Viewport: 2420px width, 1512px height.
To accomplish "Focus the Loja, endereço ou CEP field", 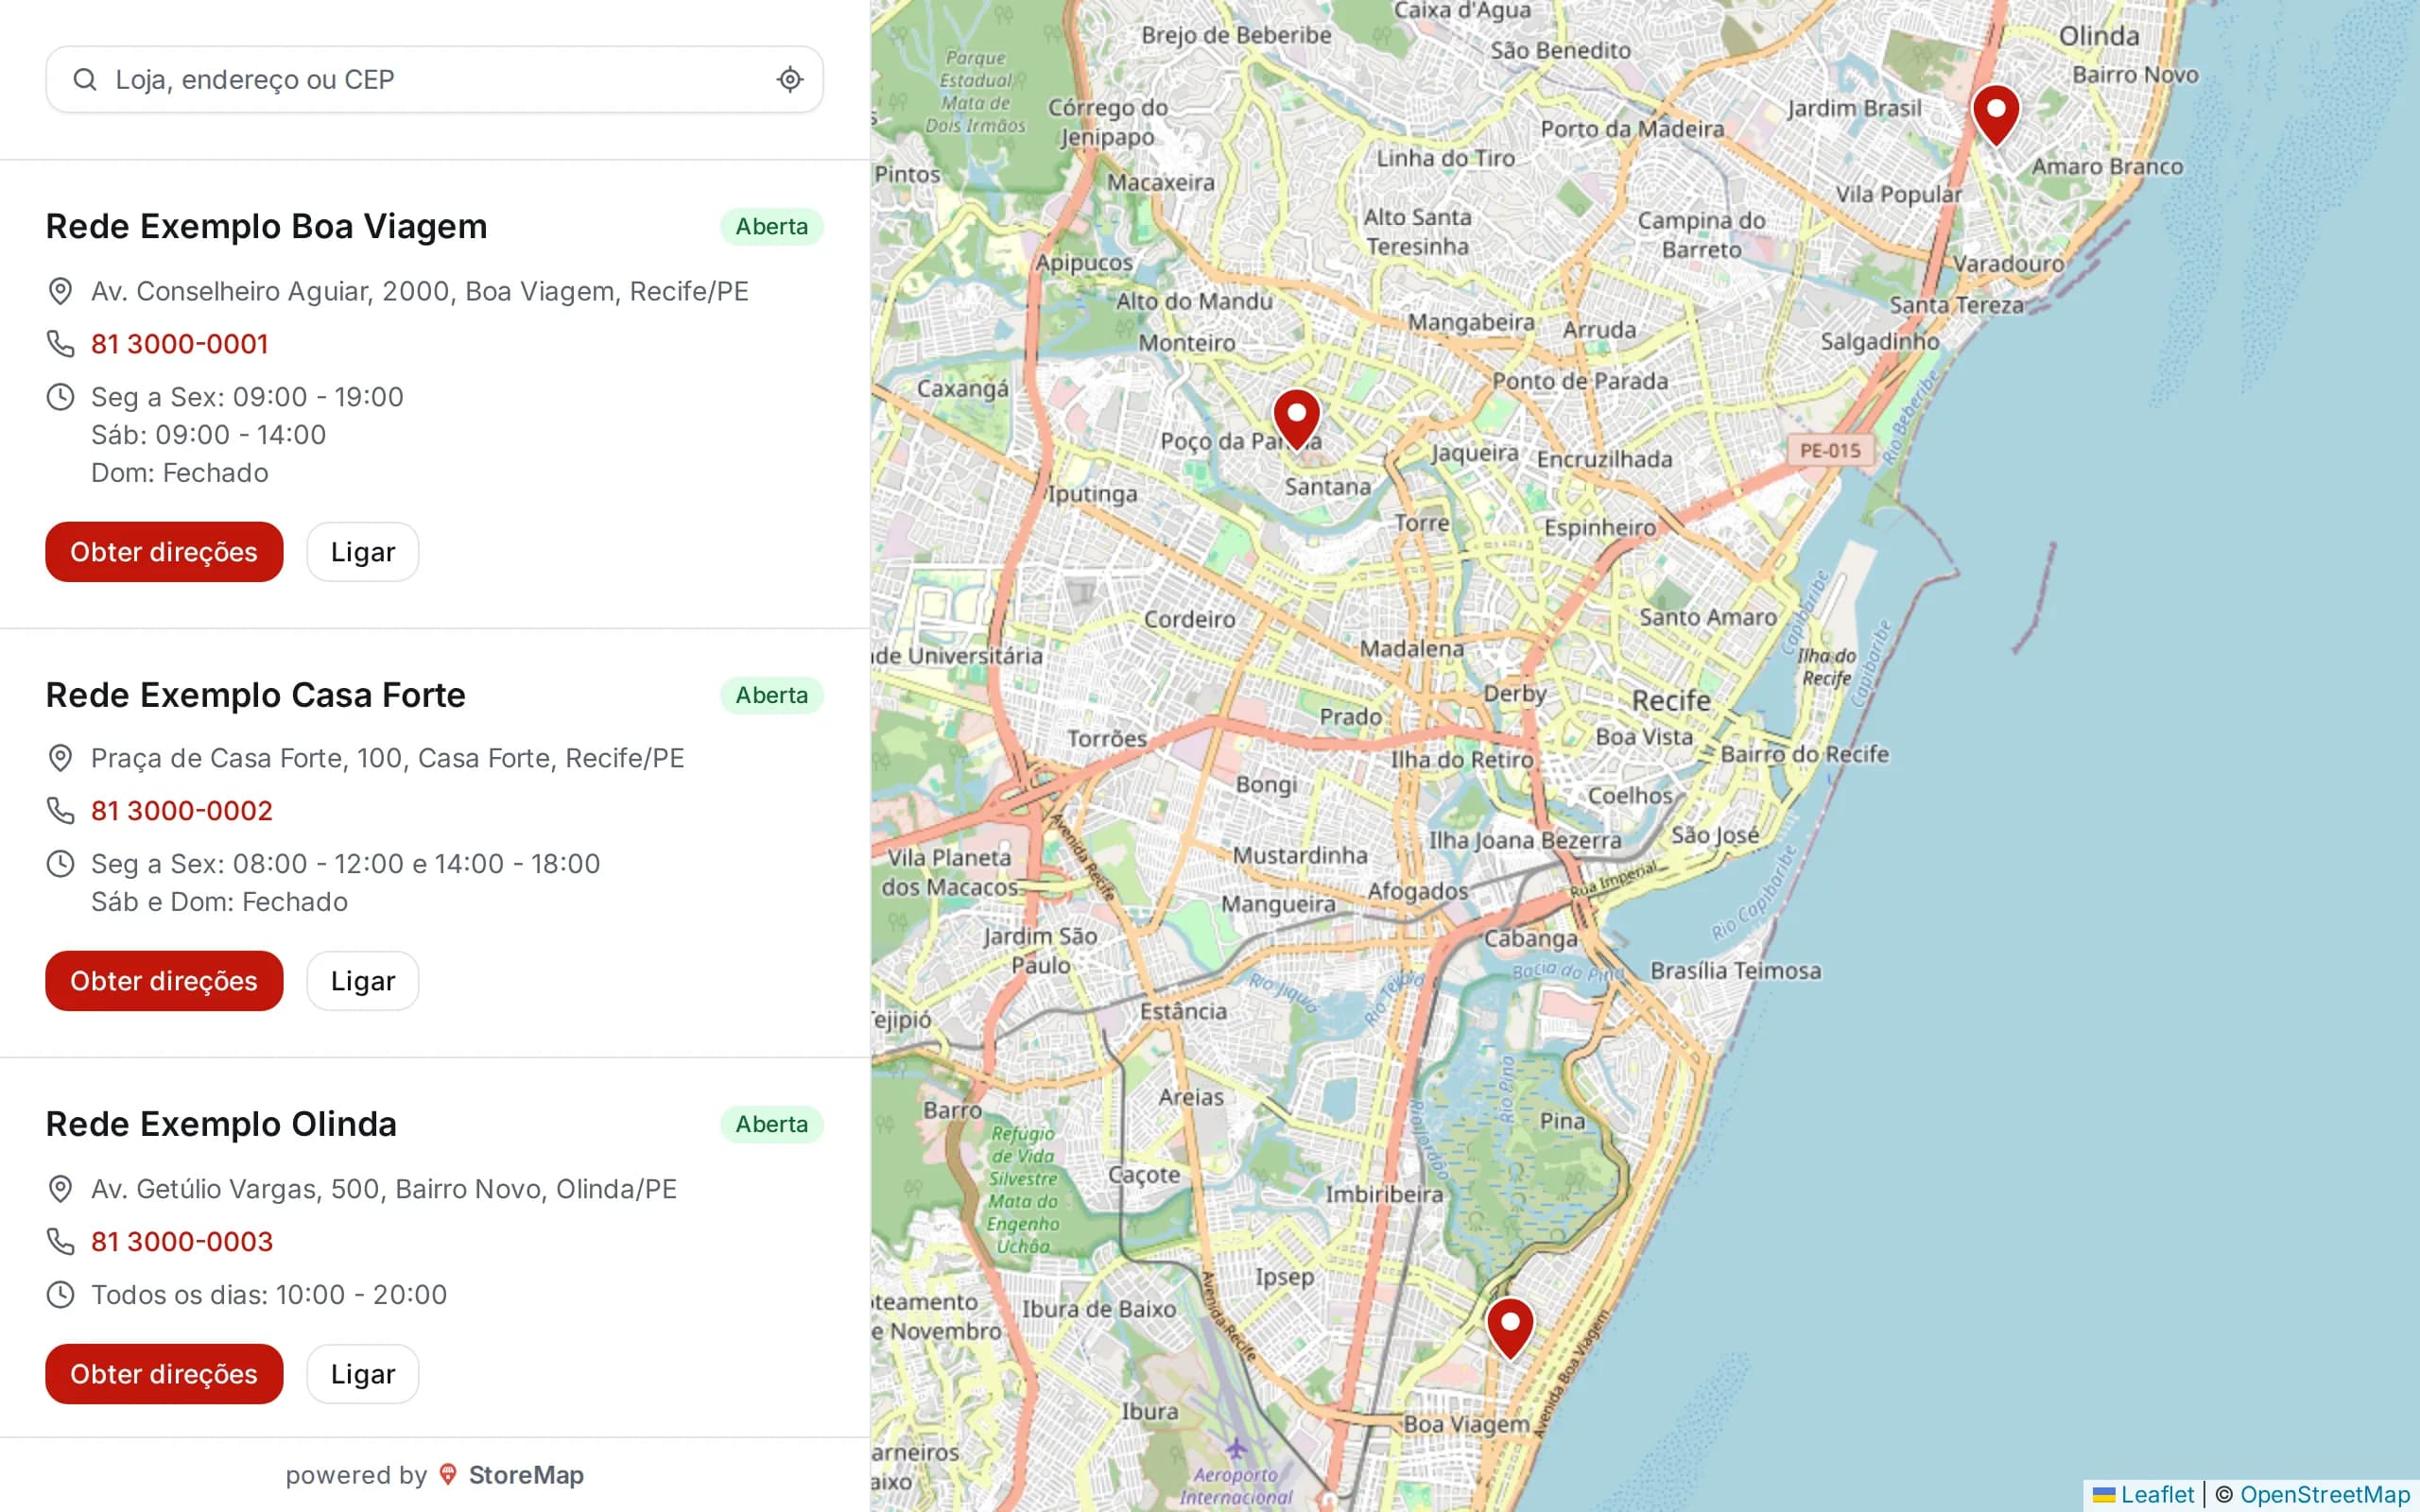I will point(434,79).
